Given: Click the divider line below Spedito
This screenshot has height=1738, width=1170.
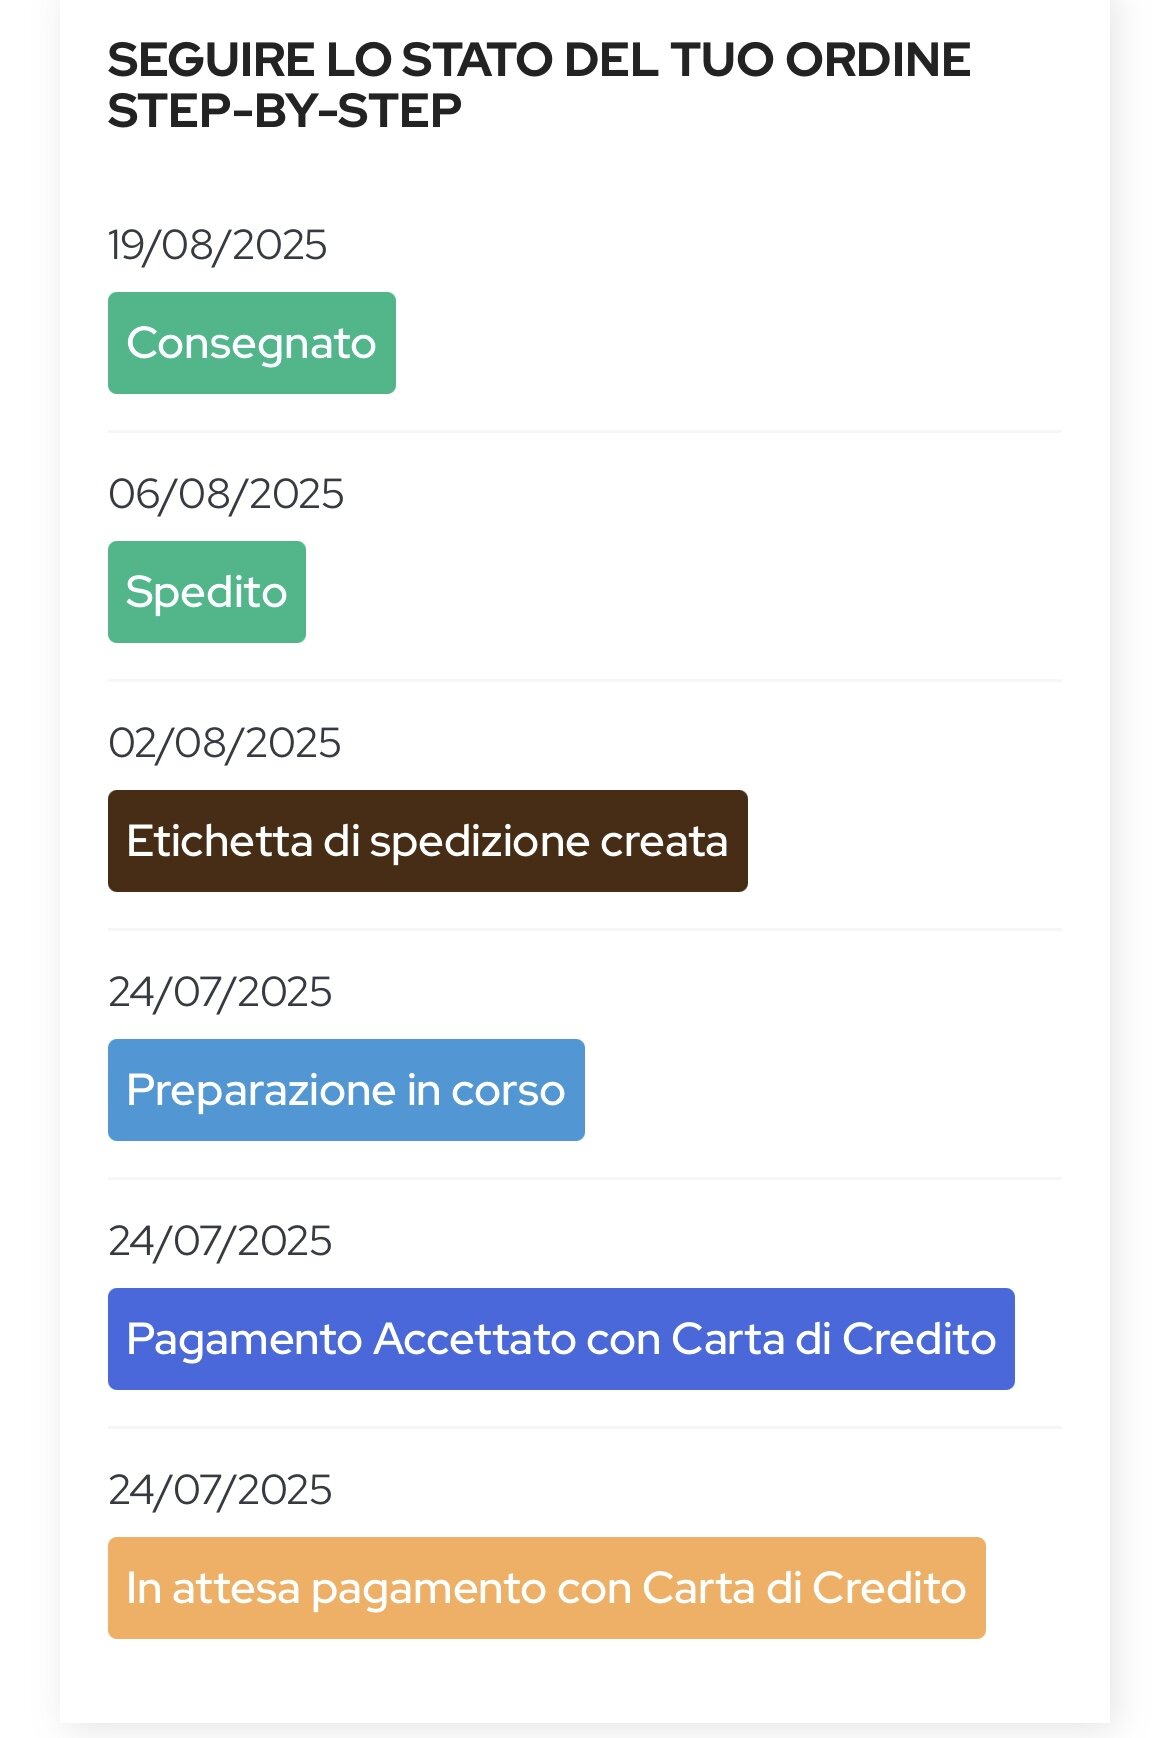Looking at the screenshot, I should [x=585, y=681].
